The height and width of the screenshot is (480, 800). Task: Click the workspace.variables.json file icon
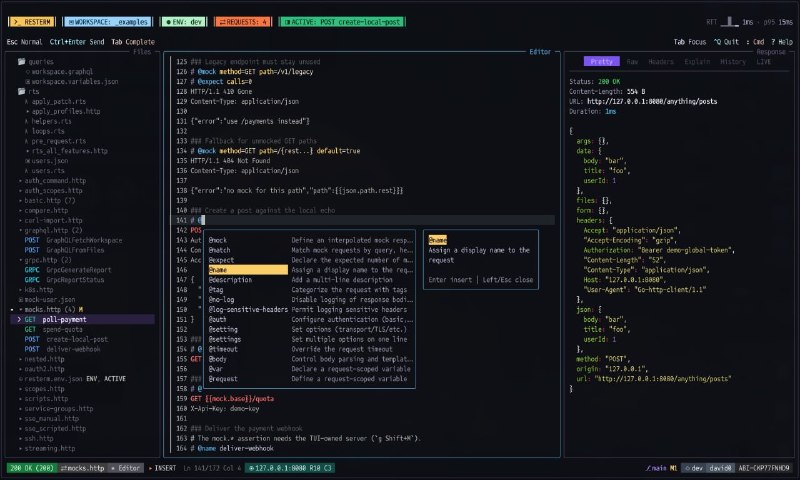(x=28, y=82)
